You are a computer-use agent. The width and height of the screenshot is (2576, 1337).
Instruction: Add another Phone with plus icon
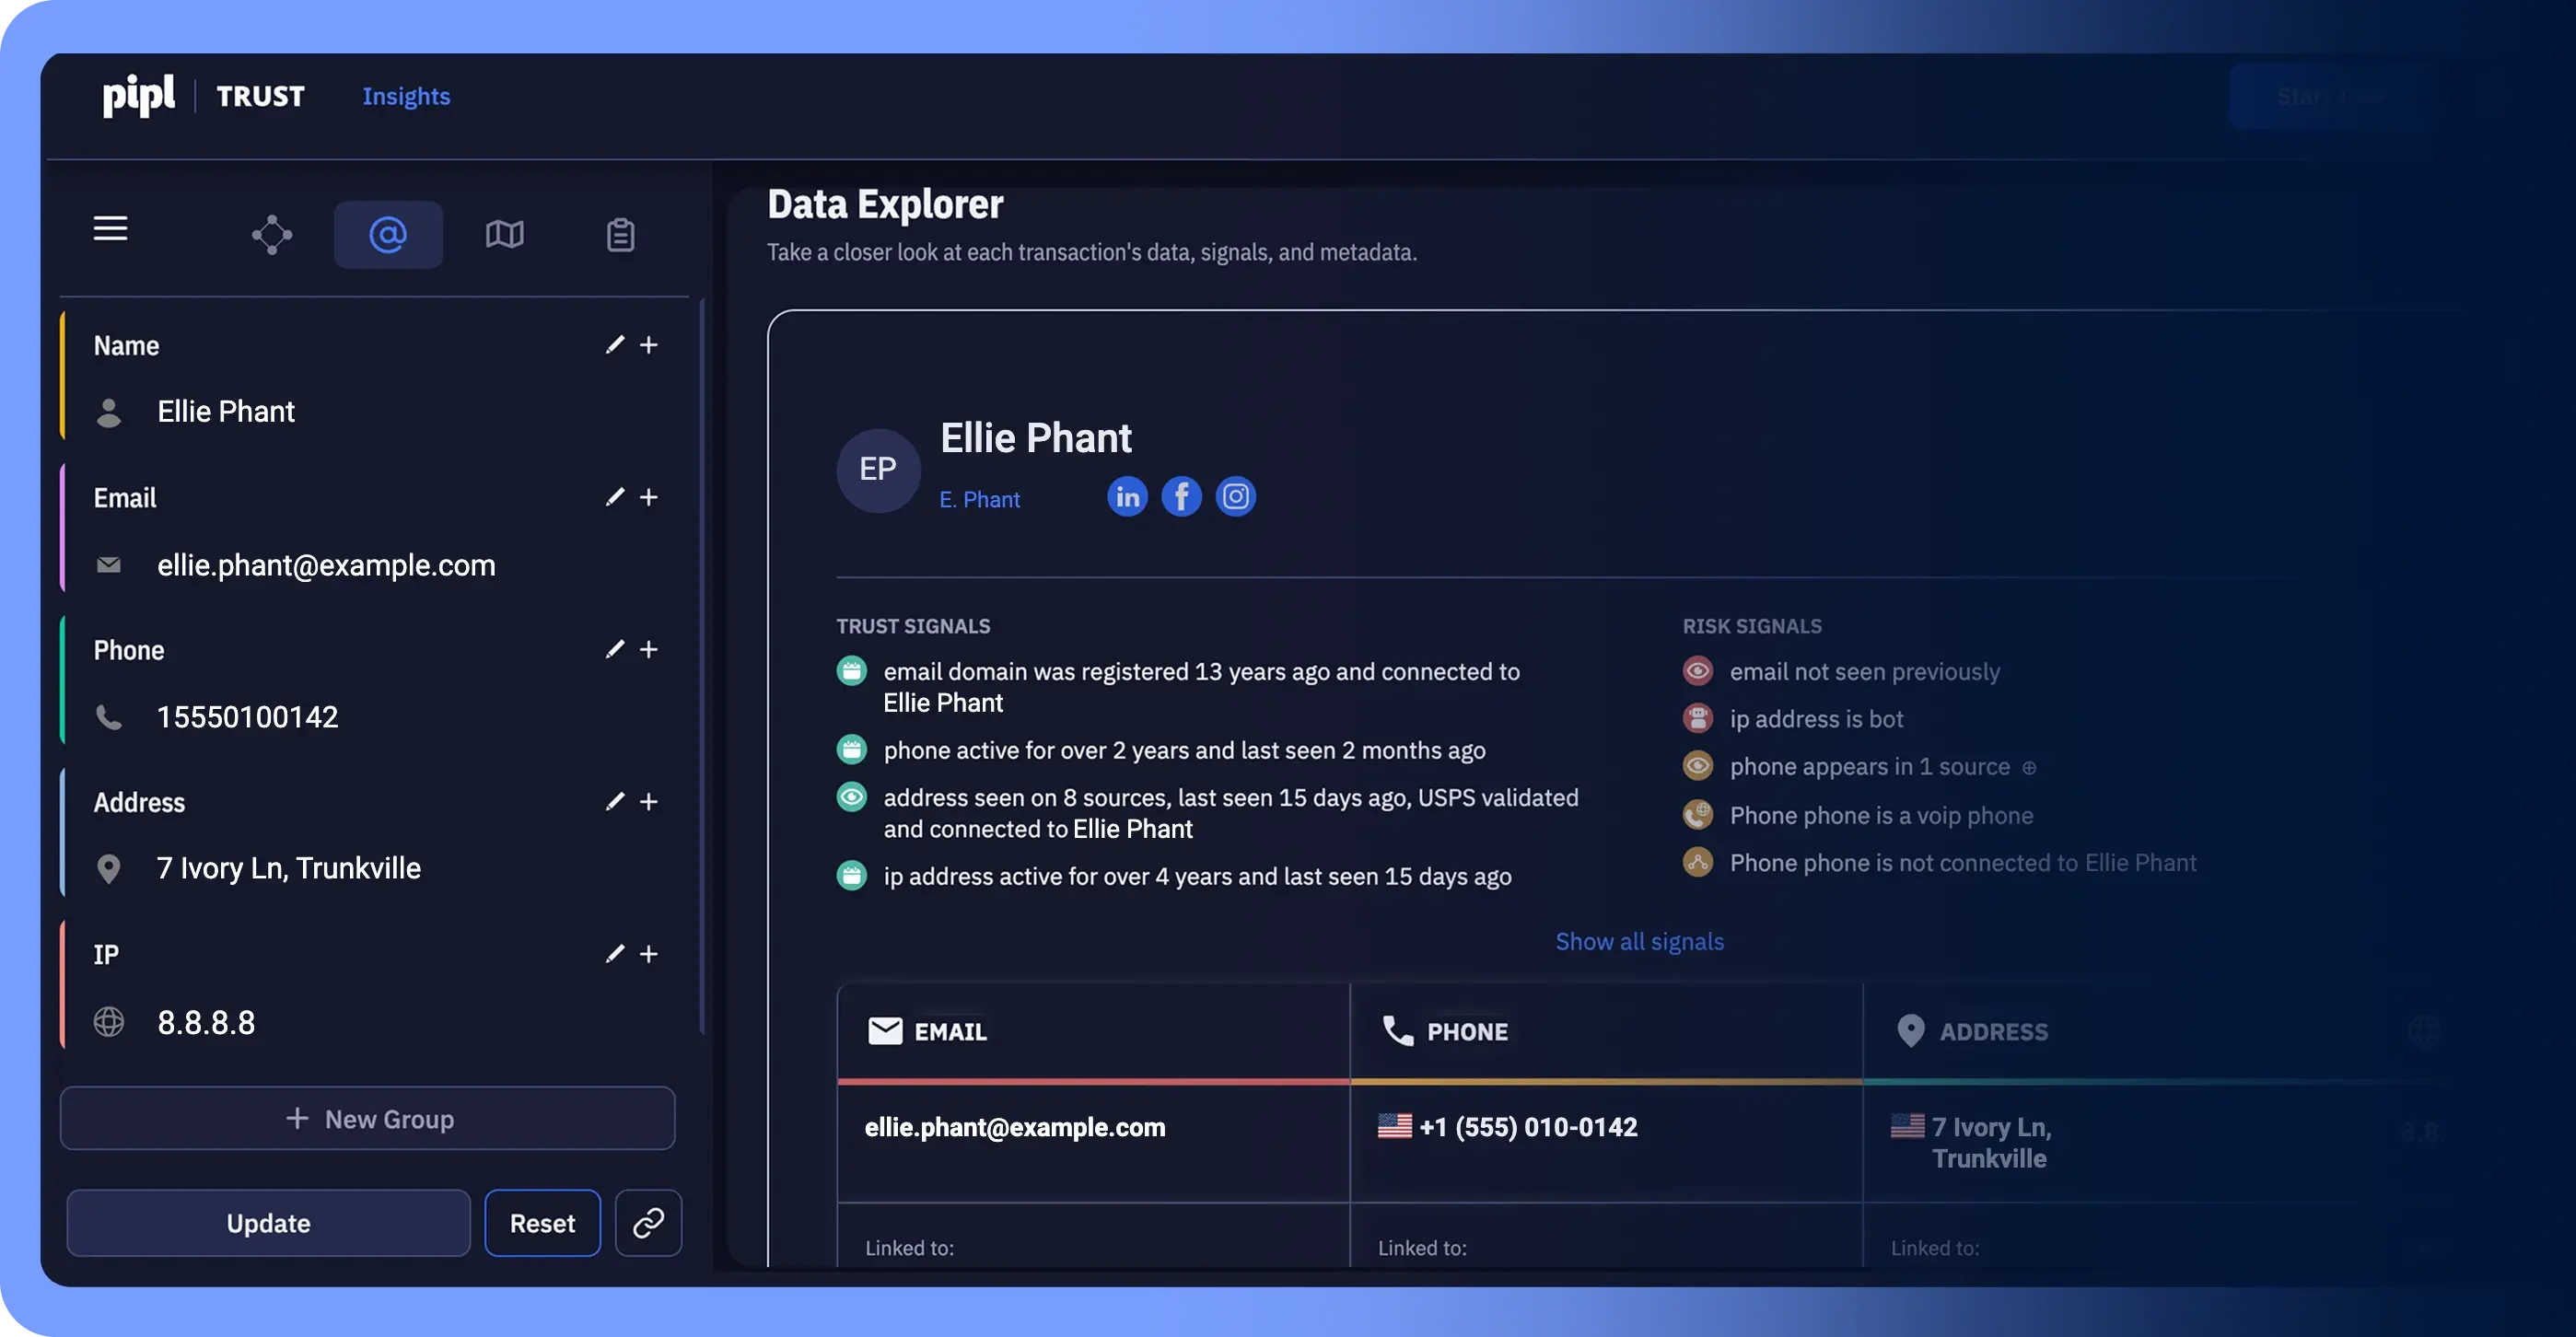[649, 649]
